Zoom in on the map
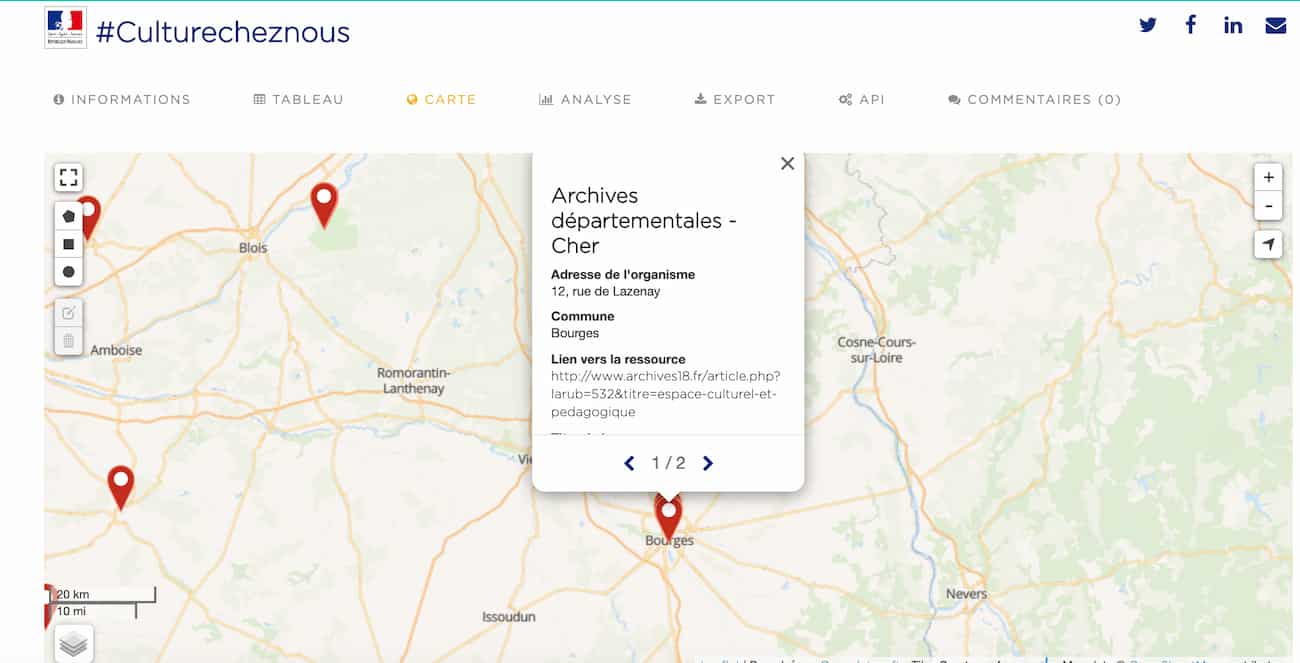The width and height of the screenshot is (1300, 663). point(1268,178)
